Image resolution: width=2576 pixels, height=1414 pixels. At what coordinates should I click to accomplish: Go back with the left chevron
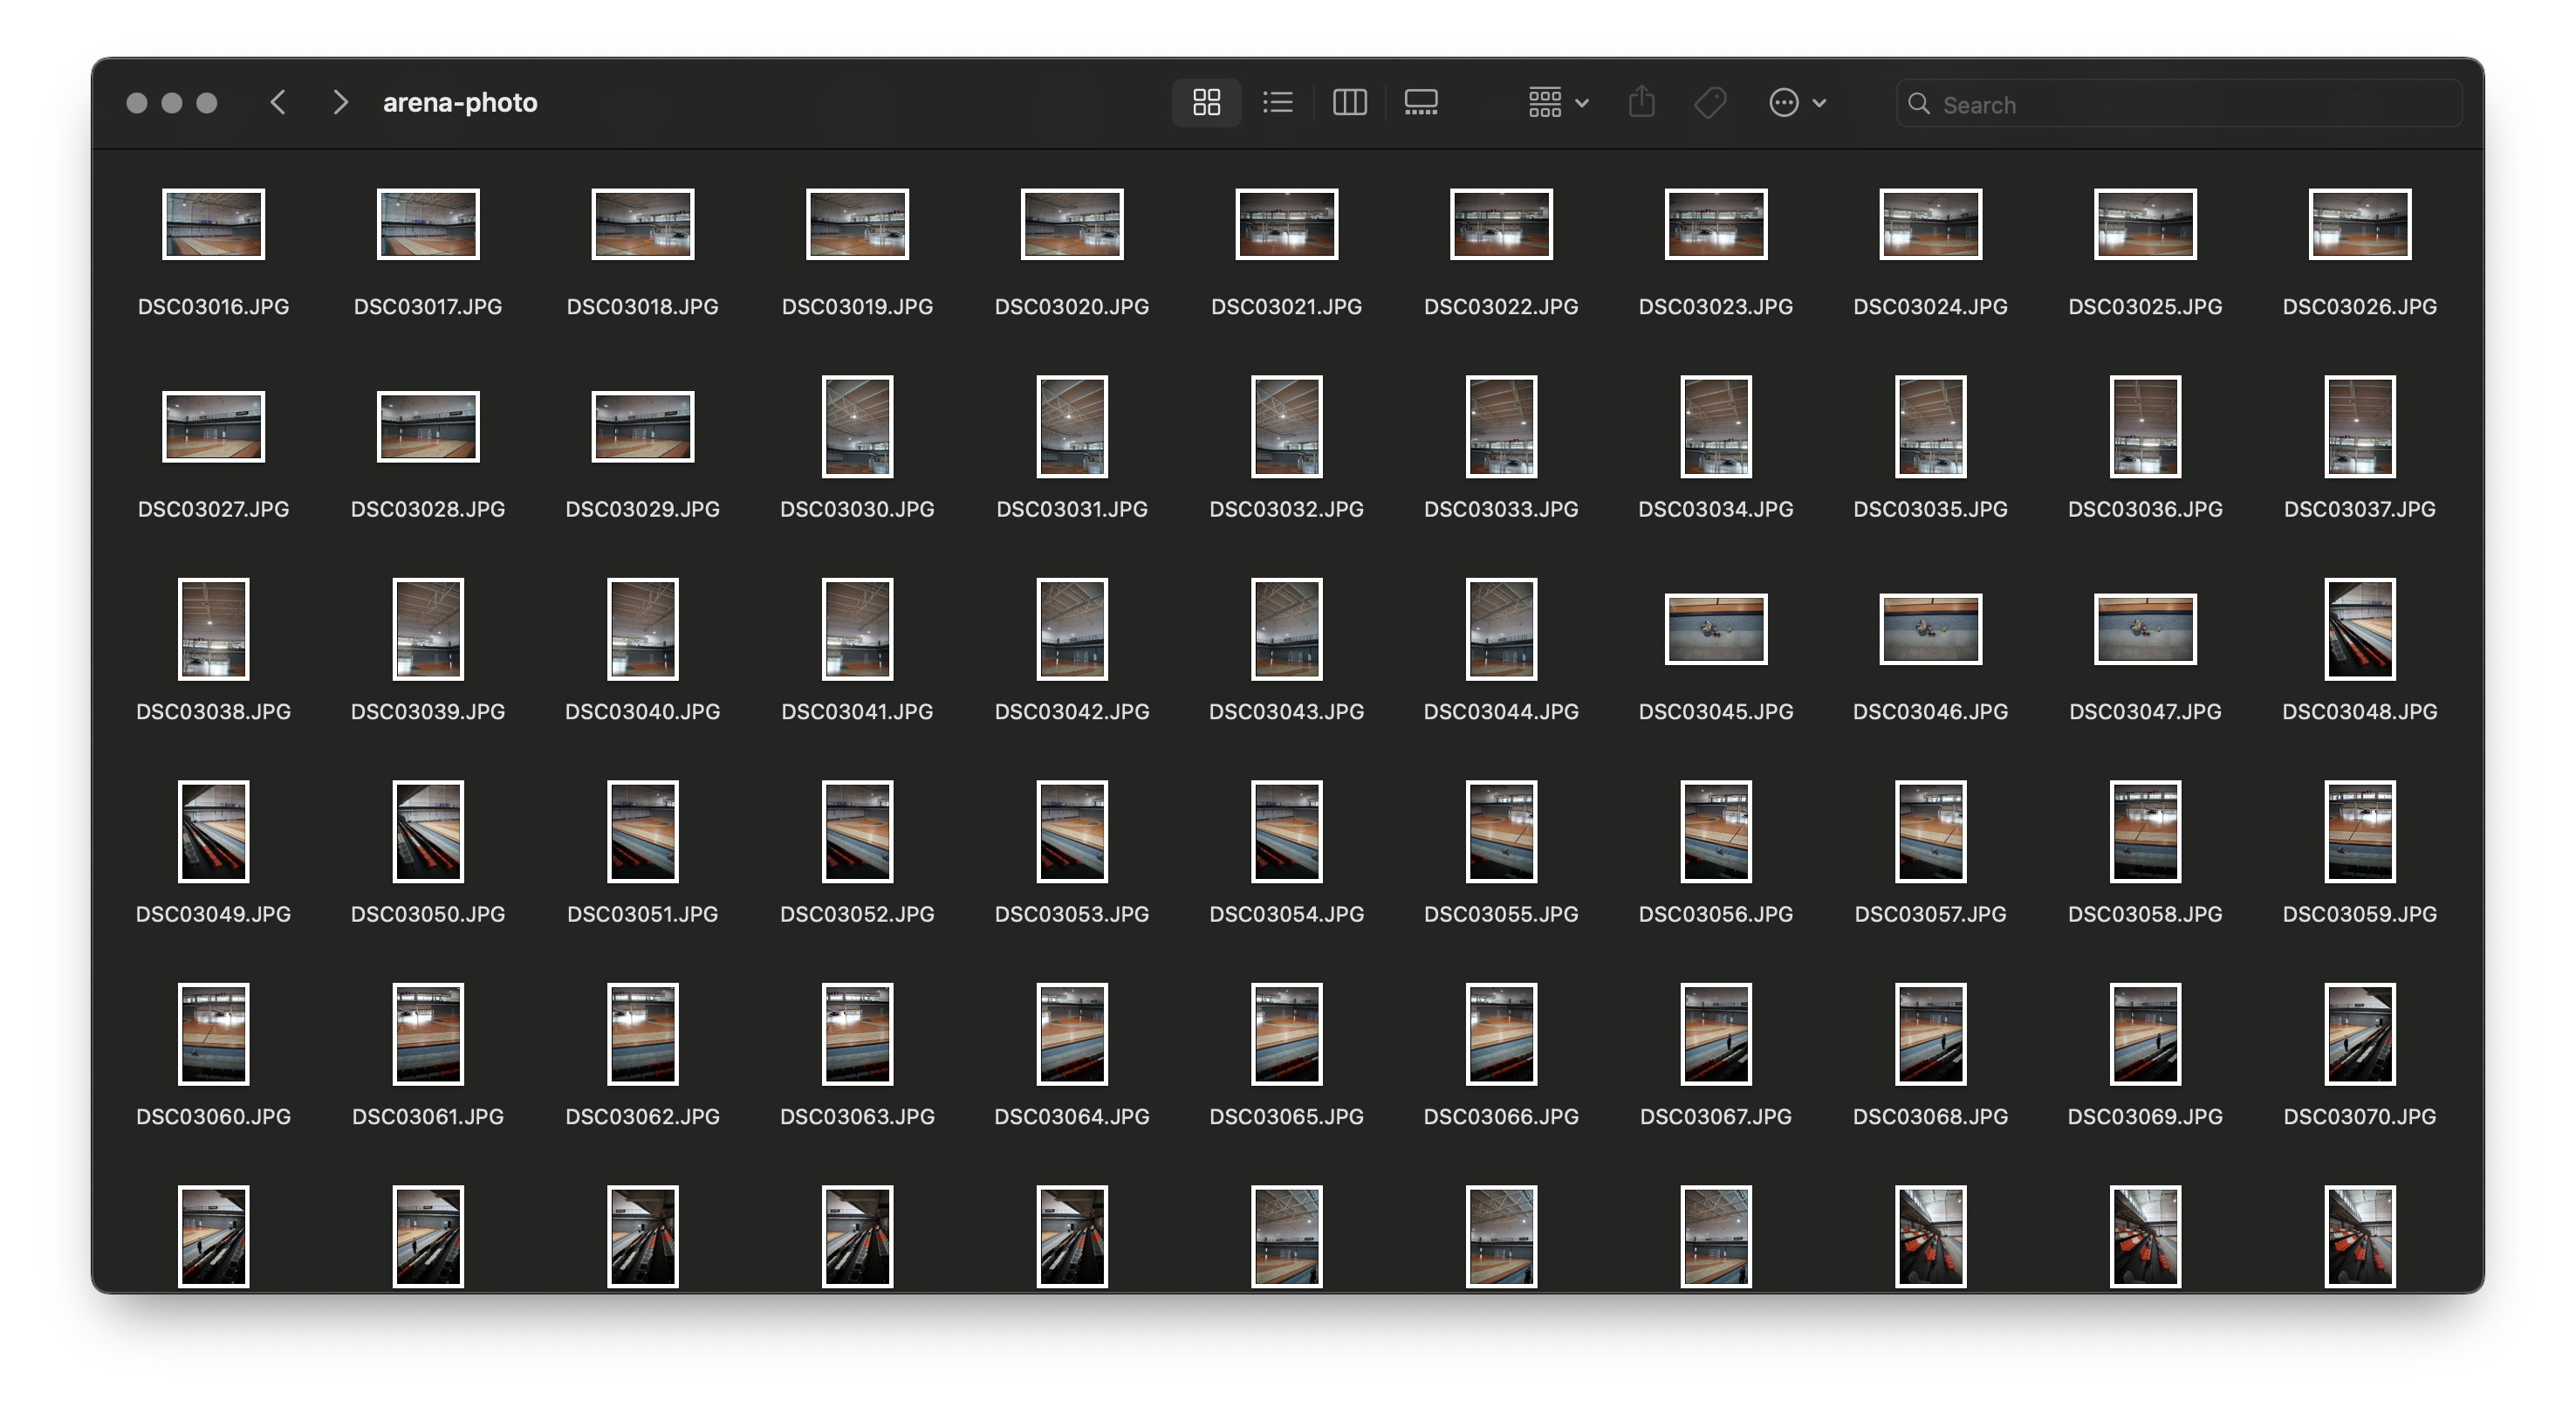[x=279, y=102]
